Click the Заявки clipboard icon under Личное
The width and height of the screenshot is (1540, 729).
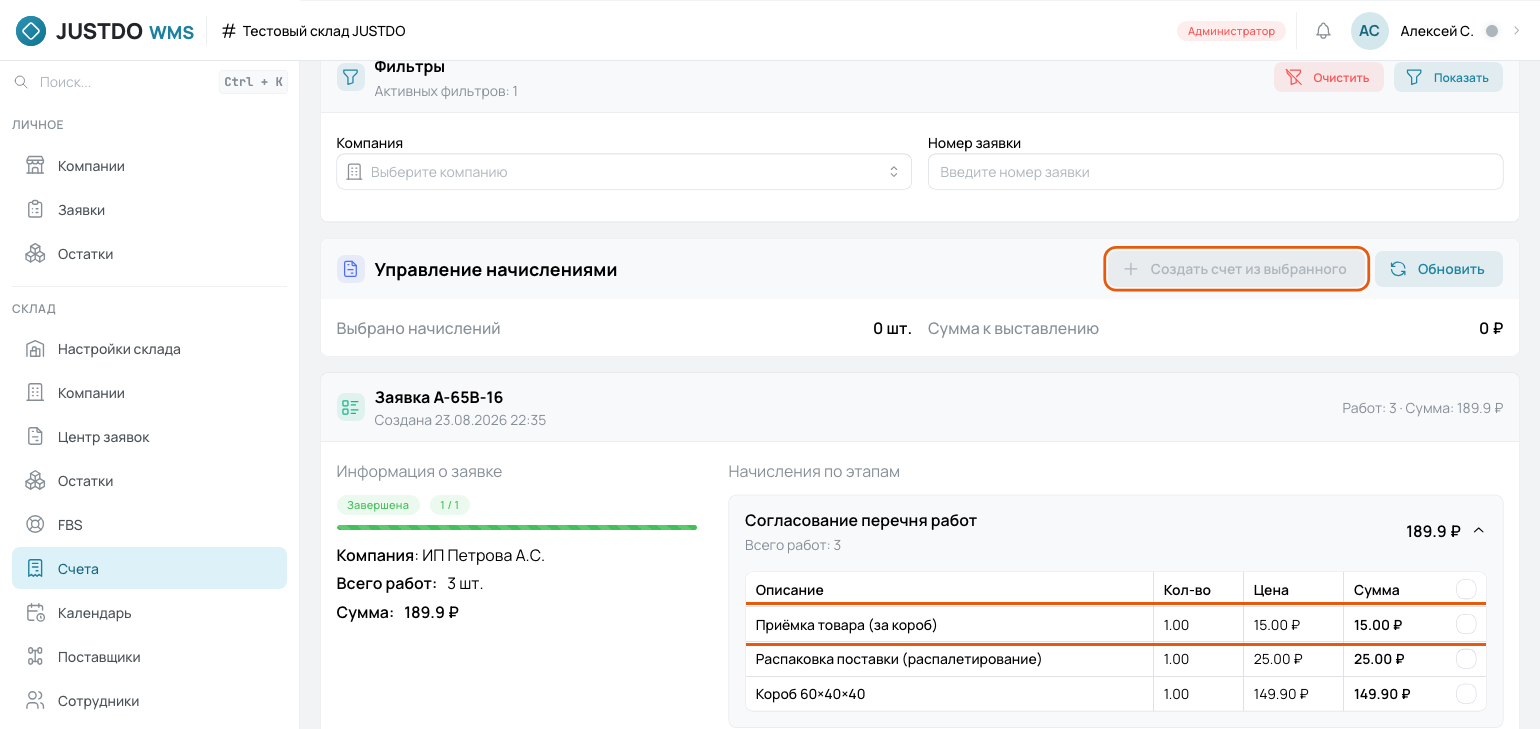point(35,210)
